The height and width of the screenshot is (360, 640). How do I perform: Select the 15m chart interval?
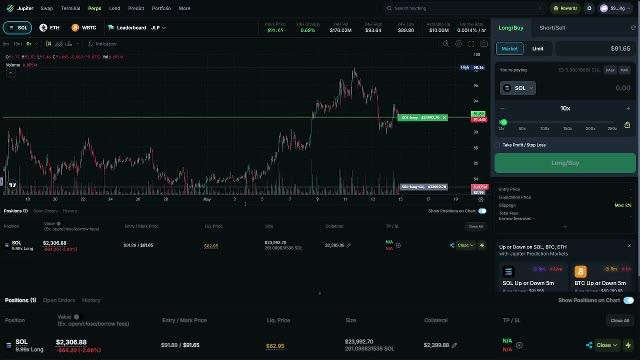click(x=18, y=44)
